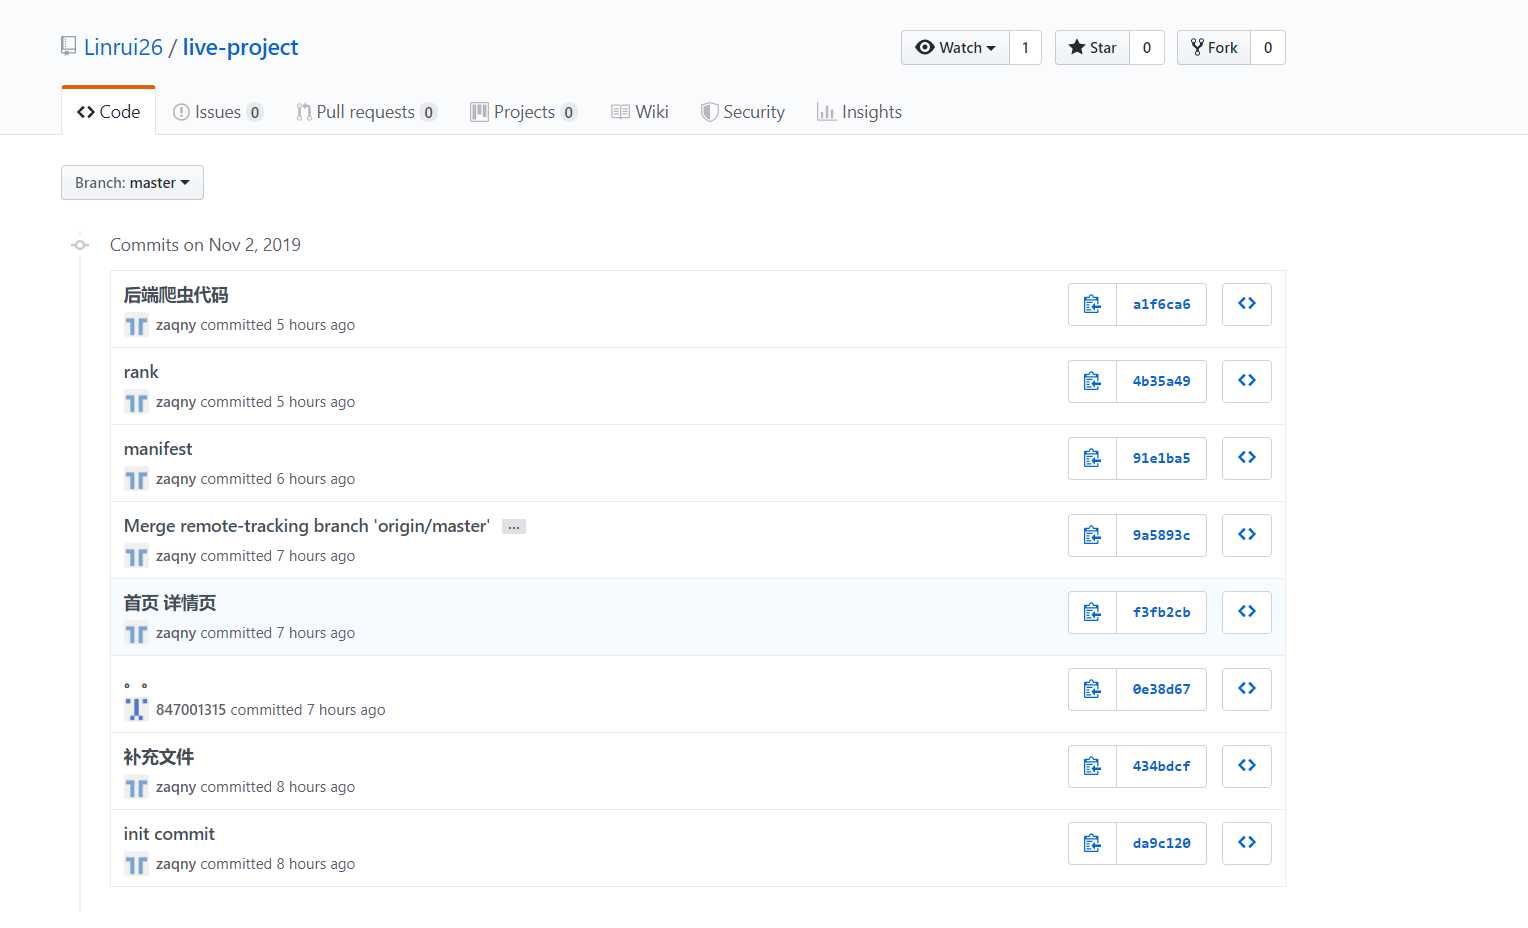The image size is (1528, 928).
Task: Open commit hash 434bdcf
Action: [x=1161, y=766]
